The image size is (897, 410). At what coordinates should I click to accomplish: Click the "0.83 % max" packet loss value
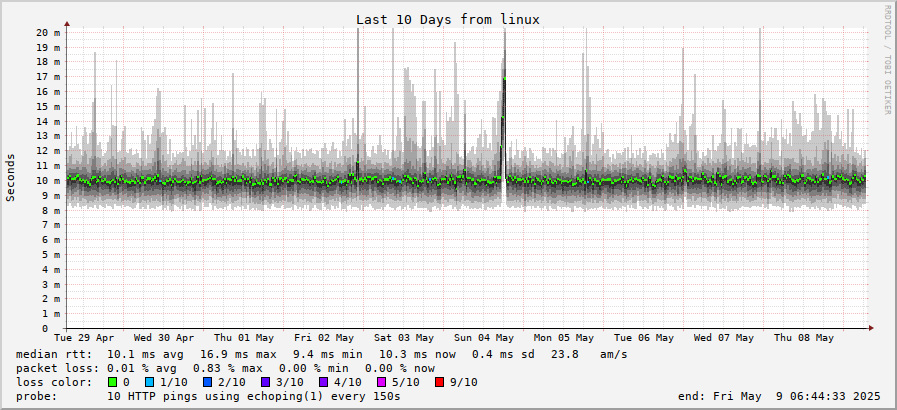pyautogui.click(x=228, y=368)
